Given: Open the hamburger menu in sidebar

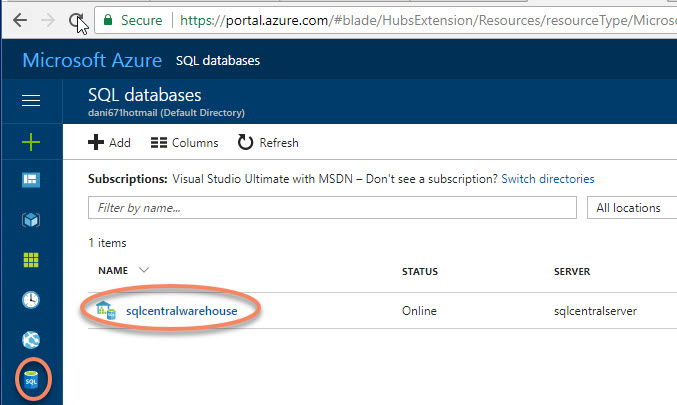Looking at the screenshot, I should (31, 100).
